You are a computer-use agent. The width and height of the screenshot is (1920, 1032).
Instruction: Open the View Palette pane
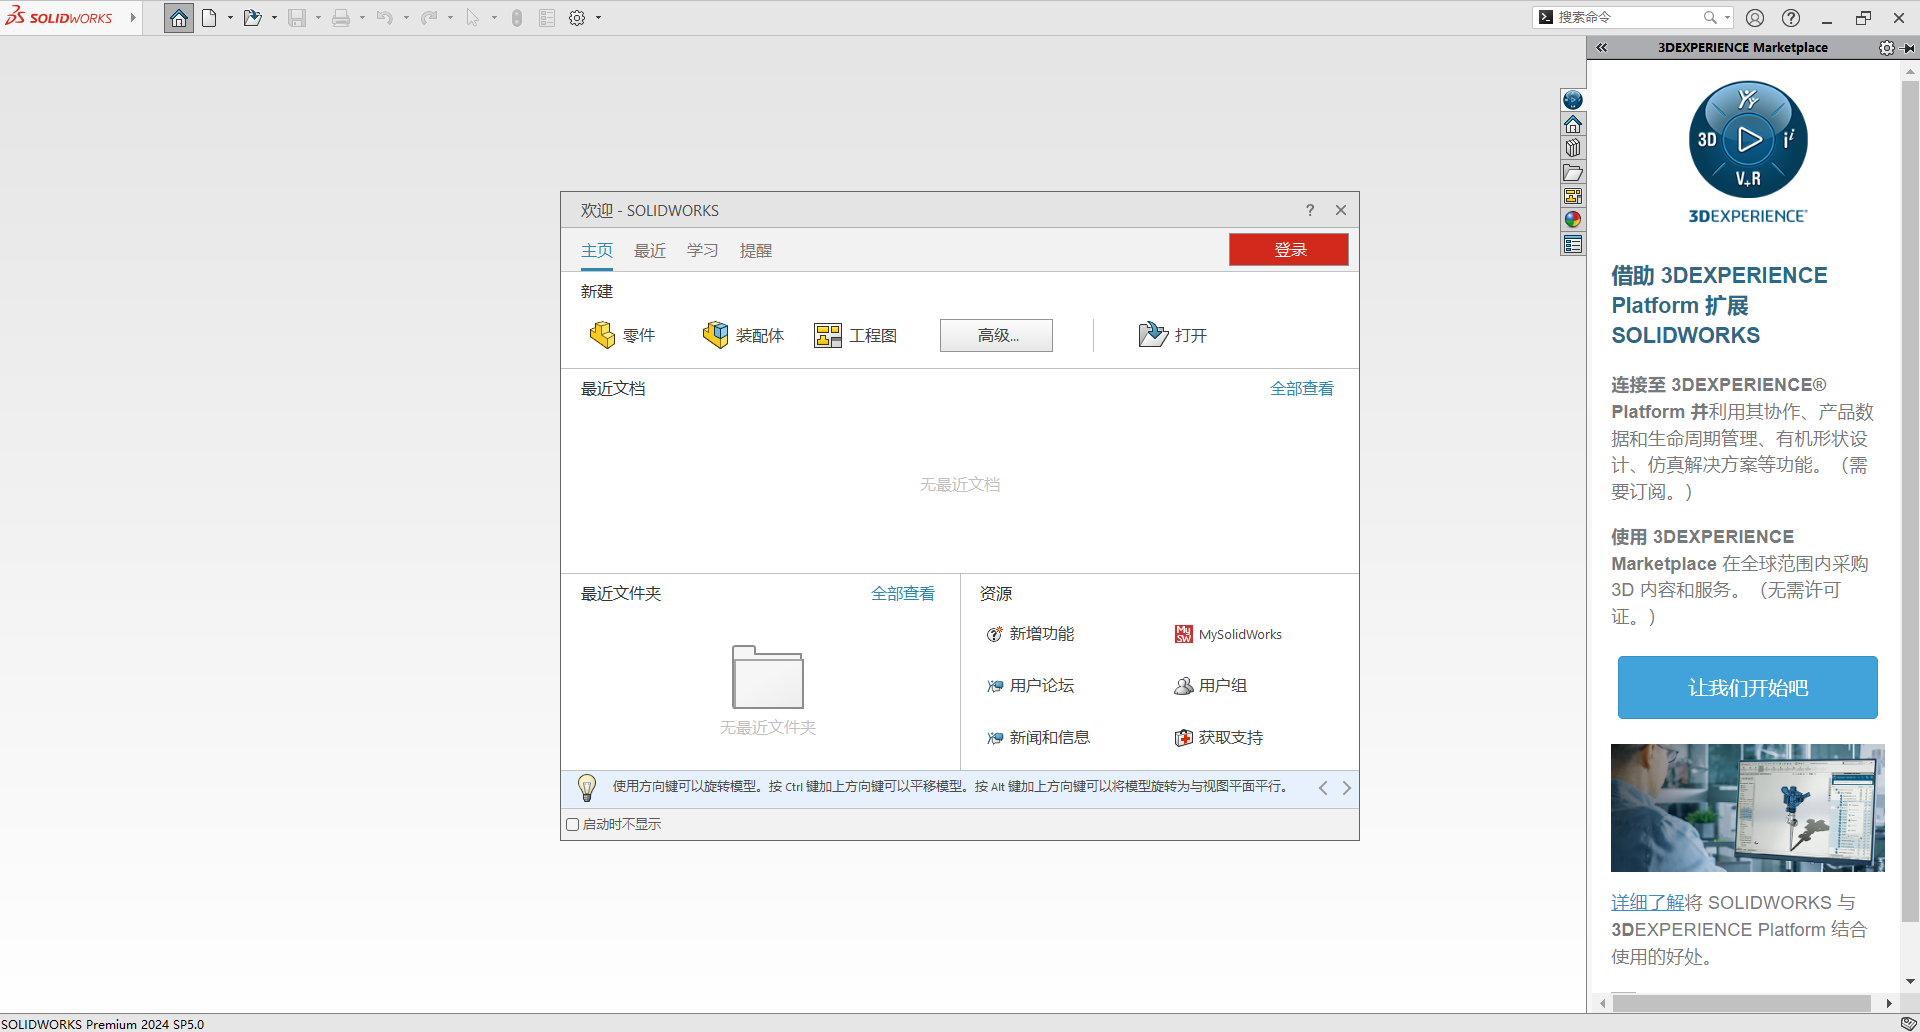[1573, 196]
